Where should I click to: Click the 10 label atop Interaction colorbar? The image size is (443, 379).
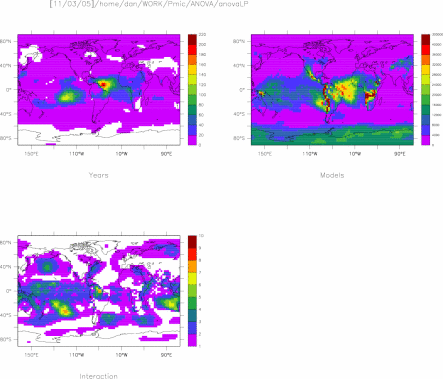tap(201, 236)
